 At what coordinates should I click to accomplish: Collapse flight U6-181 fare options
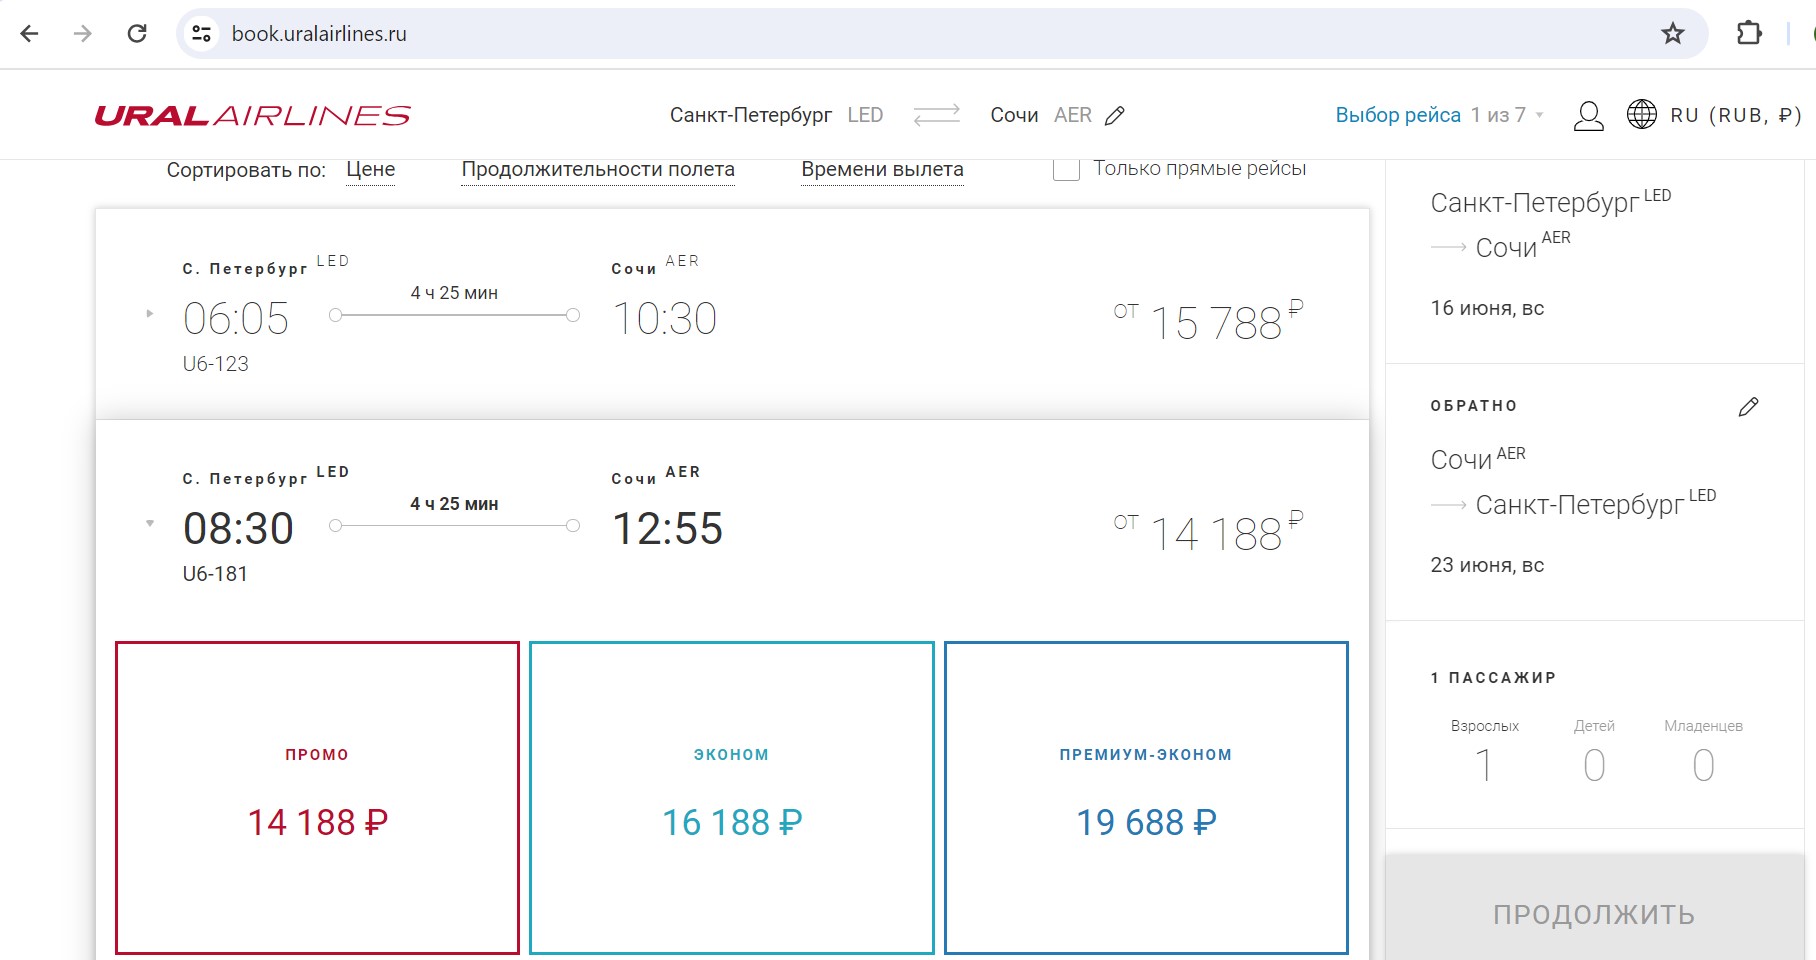pos(150,523)
